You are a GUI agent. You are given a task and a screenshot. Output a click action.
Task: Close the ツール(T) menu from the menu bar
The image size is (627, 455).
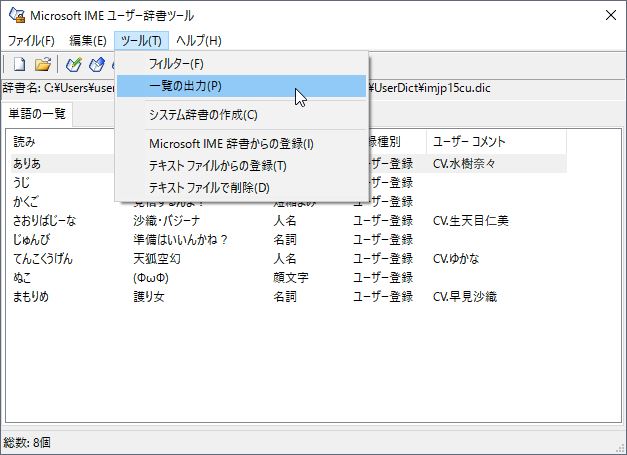141,41
